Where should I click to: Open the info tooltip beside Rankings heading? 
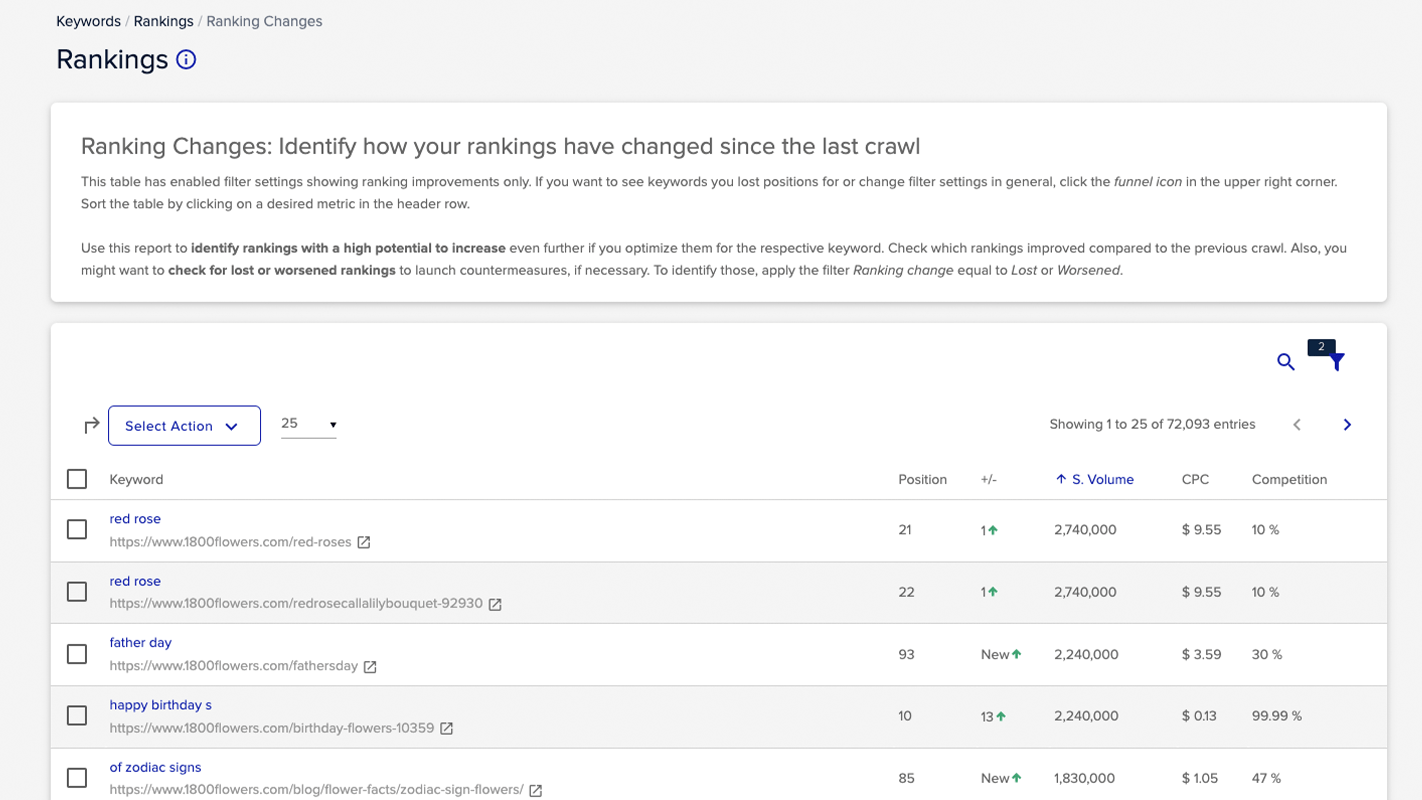pyautogui.click(x=187, y=60)
